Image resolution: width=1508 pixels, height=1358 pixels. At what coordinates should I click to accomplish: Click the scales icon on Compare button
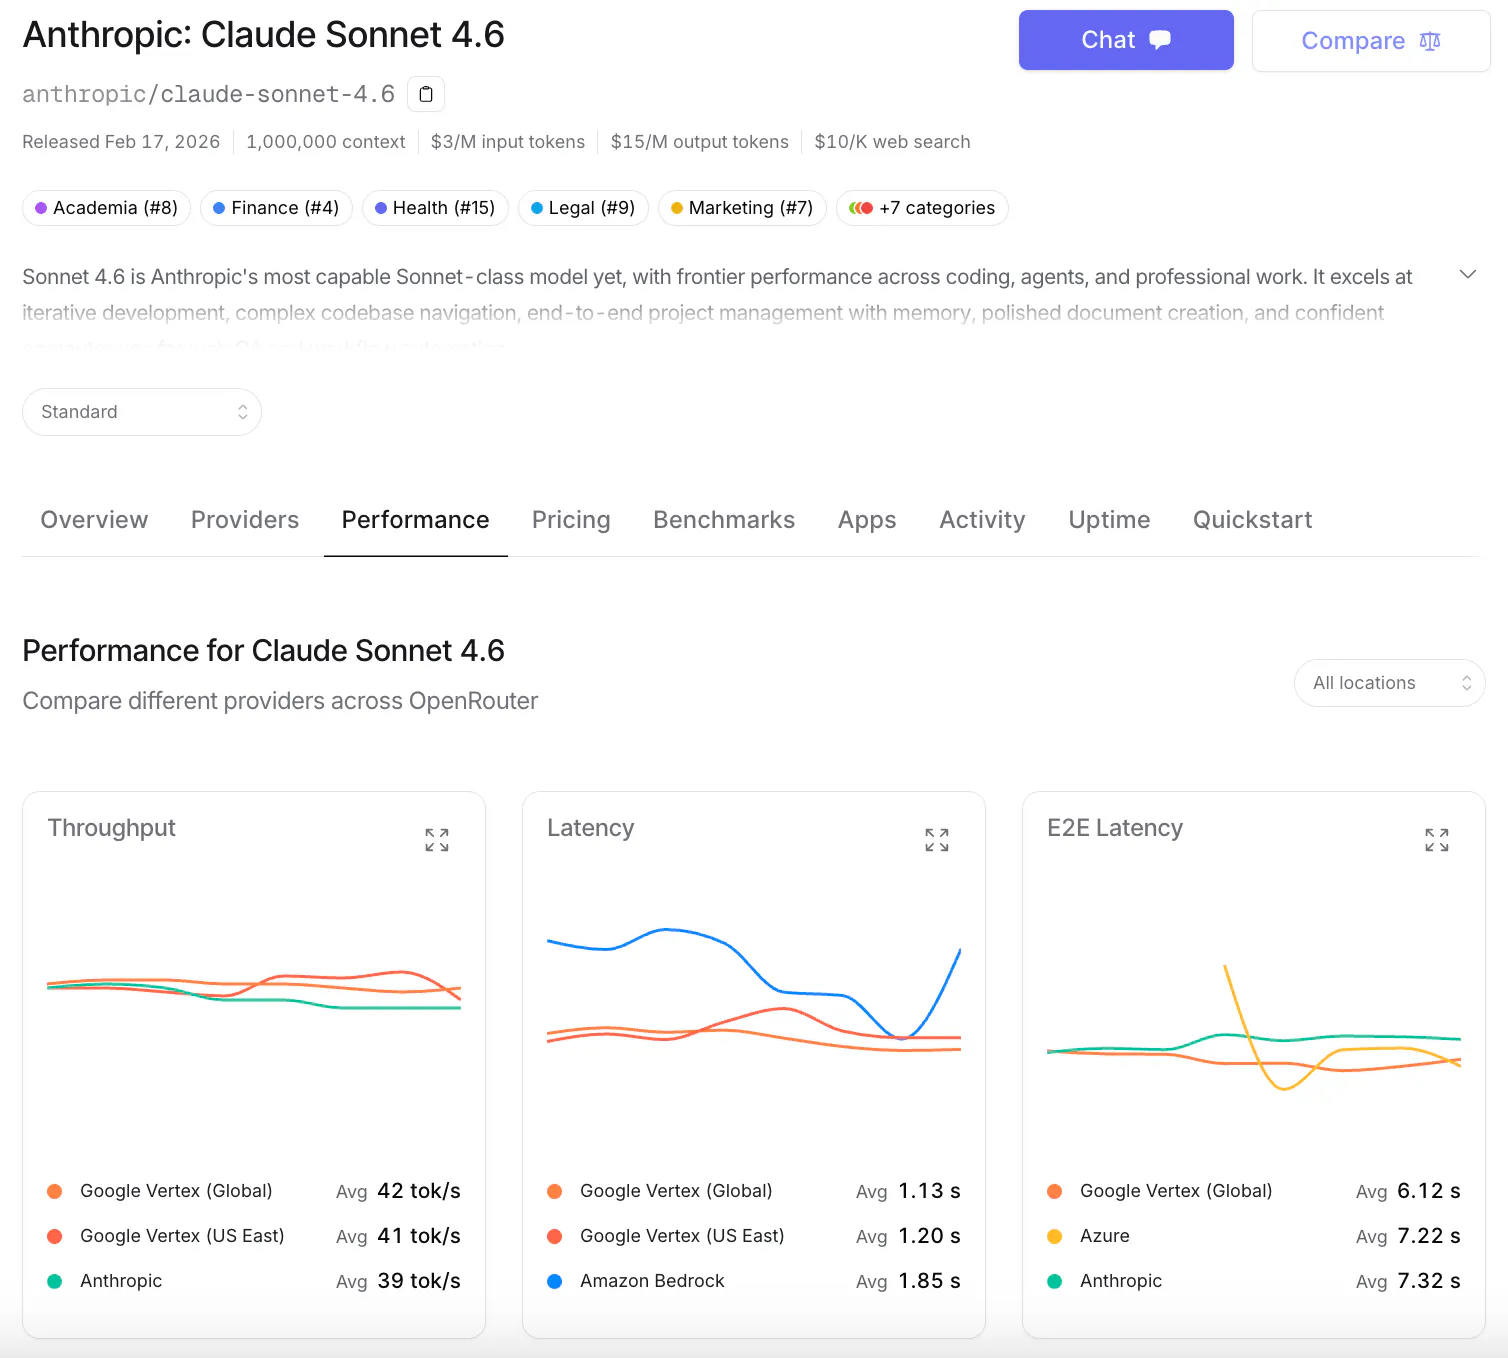[1430, 41]
